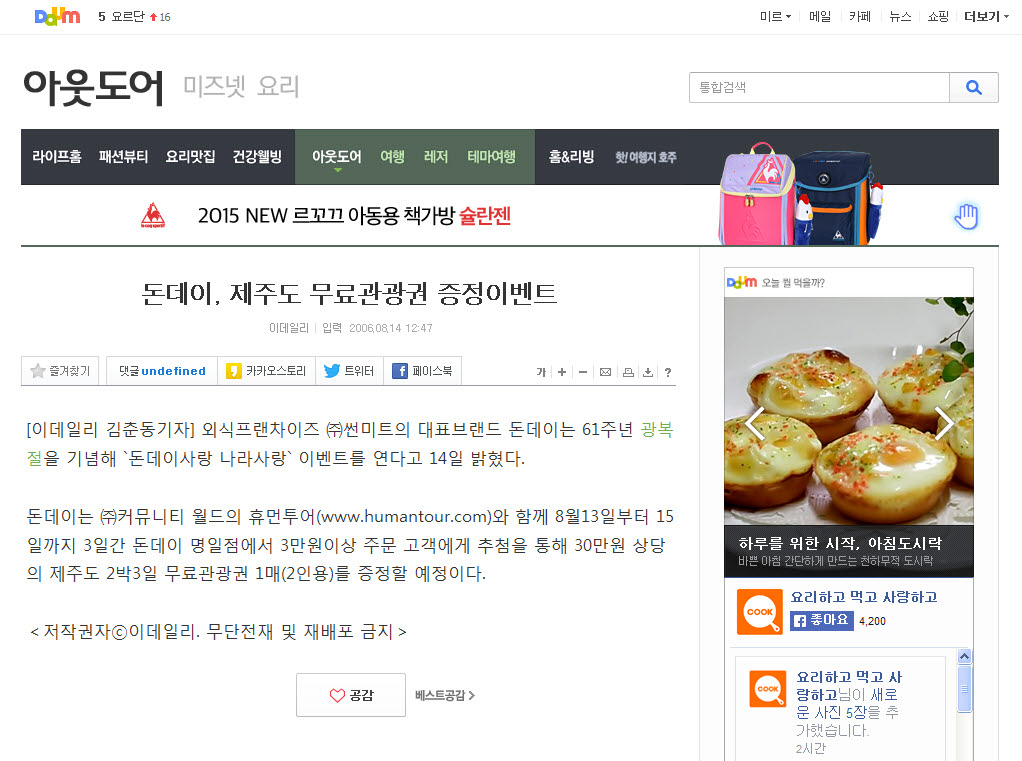Click the 광복절 highlighted link
This screenshot has height=761, width=1022.
point(657,429)
